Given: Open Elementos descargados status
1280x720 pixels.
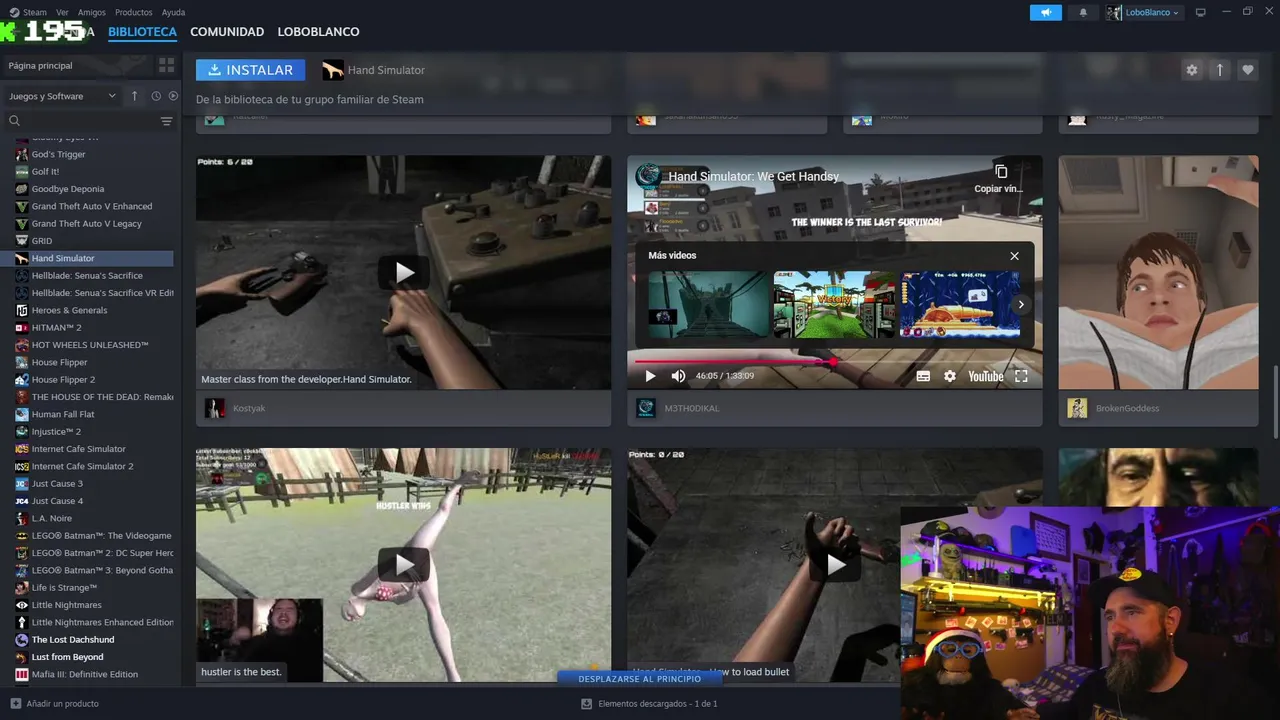Looking at the screenshot, I should click(x=649, y=703).
